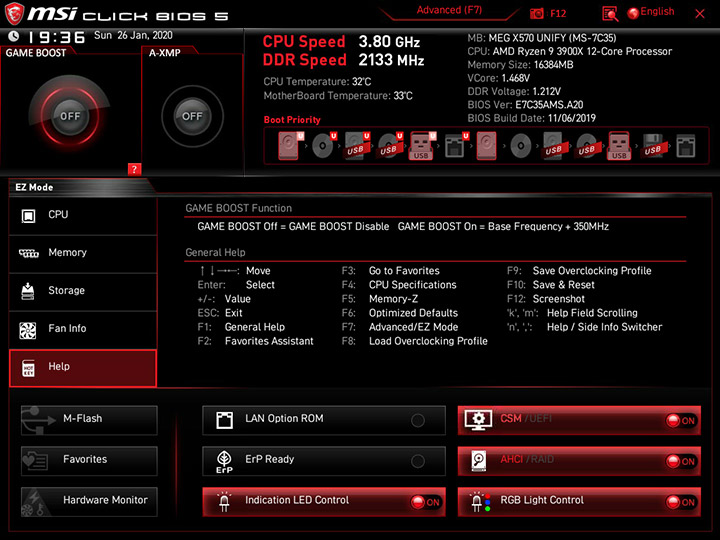Screen dimensions: 720x540
Task: Toggle the A-XMP OFF dial
Action: (192, 116)
